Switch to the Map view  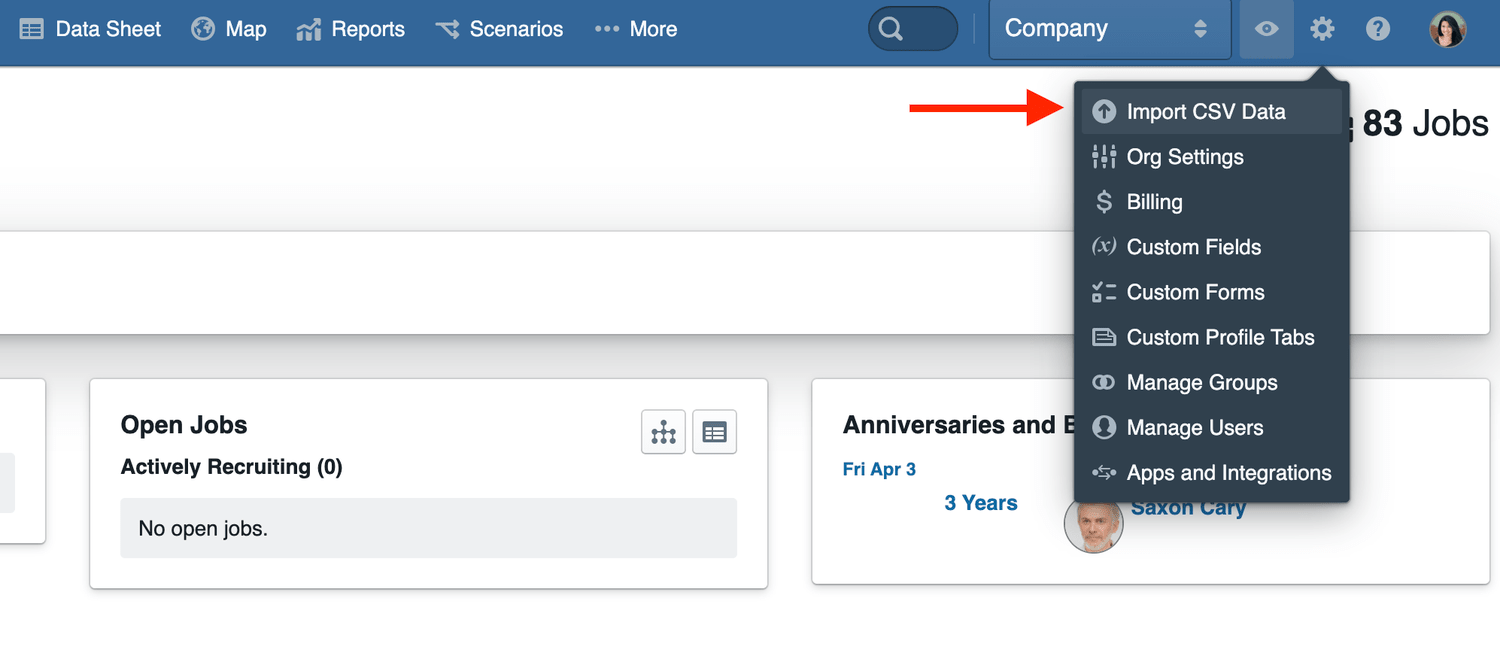click(229, 29)
